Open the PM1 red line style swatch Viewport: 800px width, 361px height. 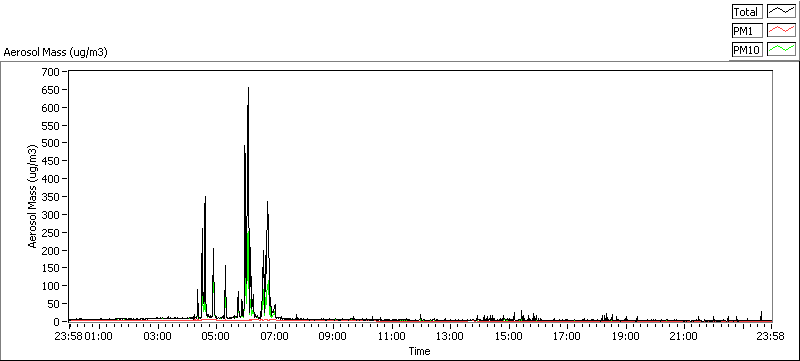tap(782, 31)
